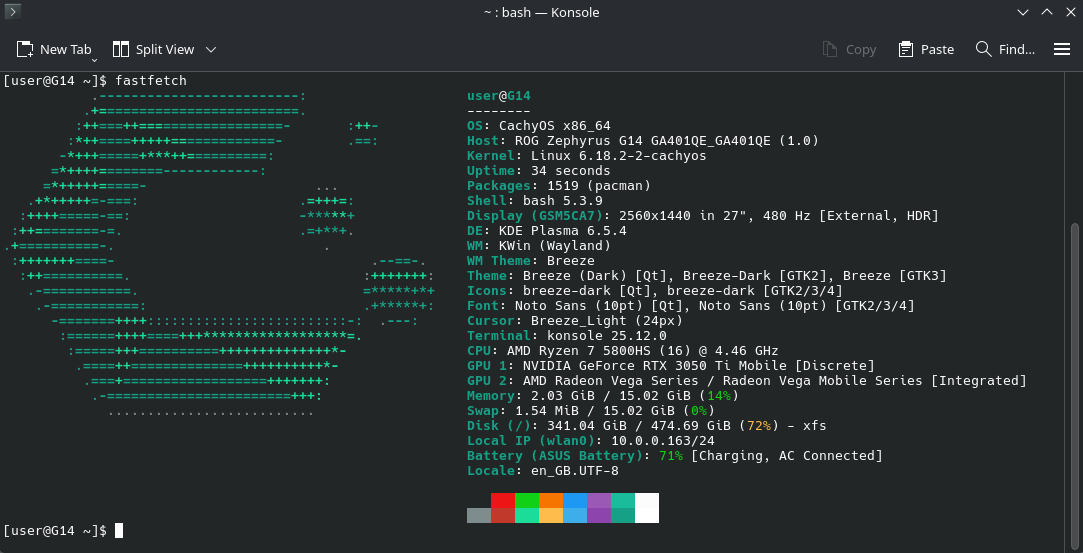Click the '~ : bash — Konsole' window title
The height and width of the screenshot is (553, 1083).
(x=542, y=12)
